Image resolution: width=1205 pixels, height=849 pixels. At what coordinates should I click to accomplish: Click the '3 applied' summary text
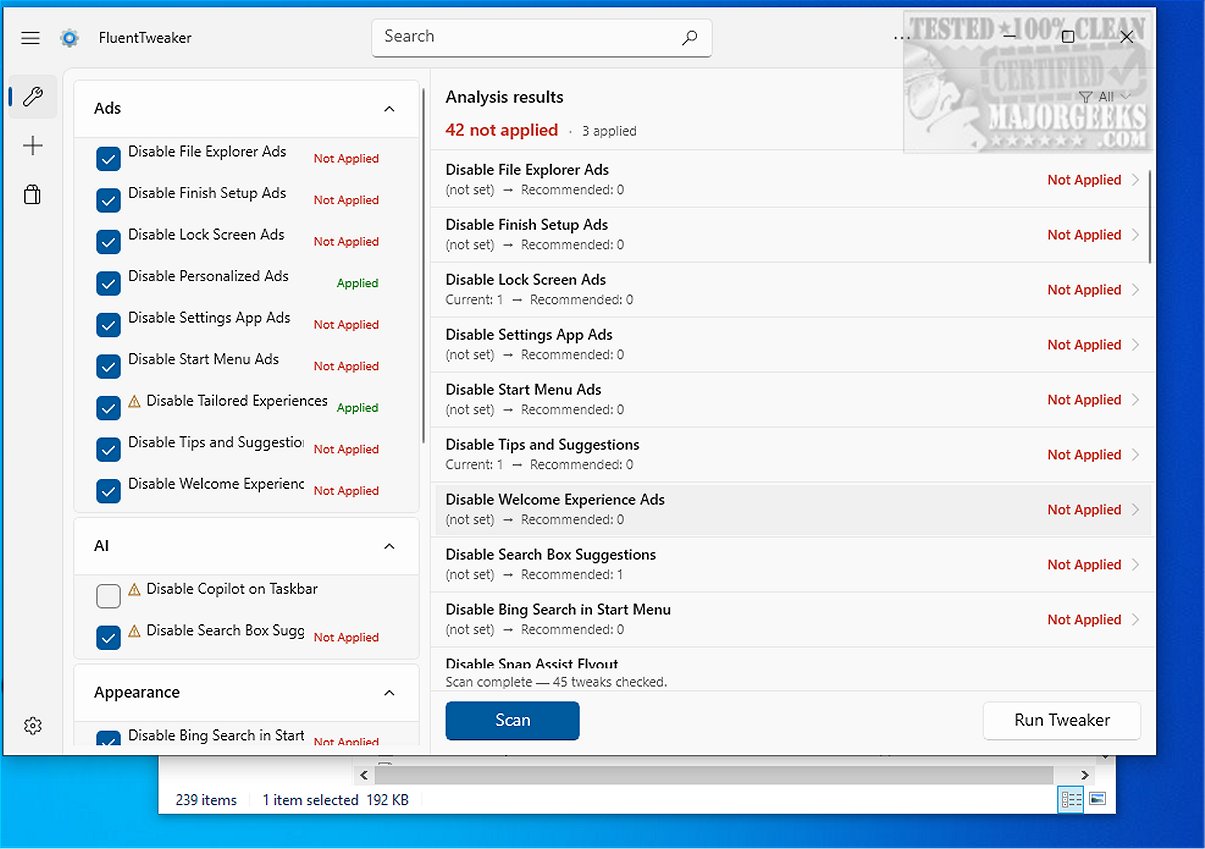click(609, 131)
